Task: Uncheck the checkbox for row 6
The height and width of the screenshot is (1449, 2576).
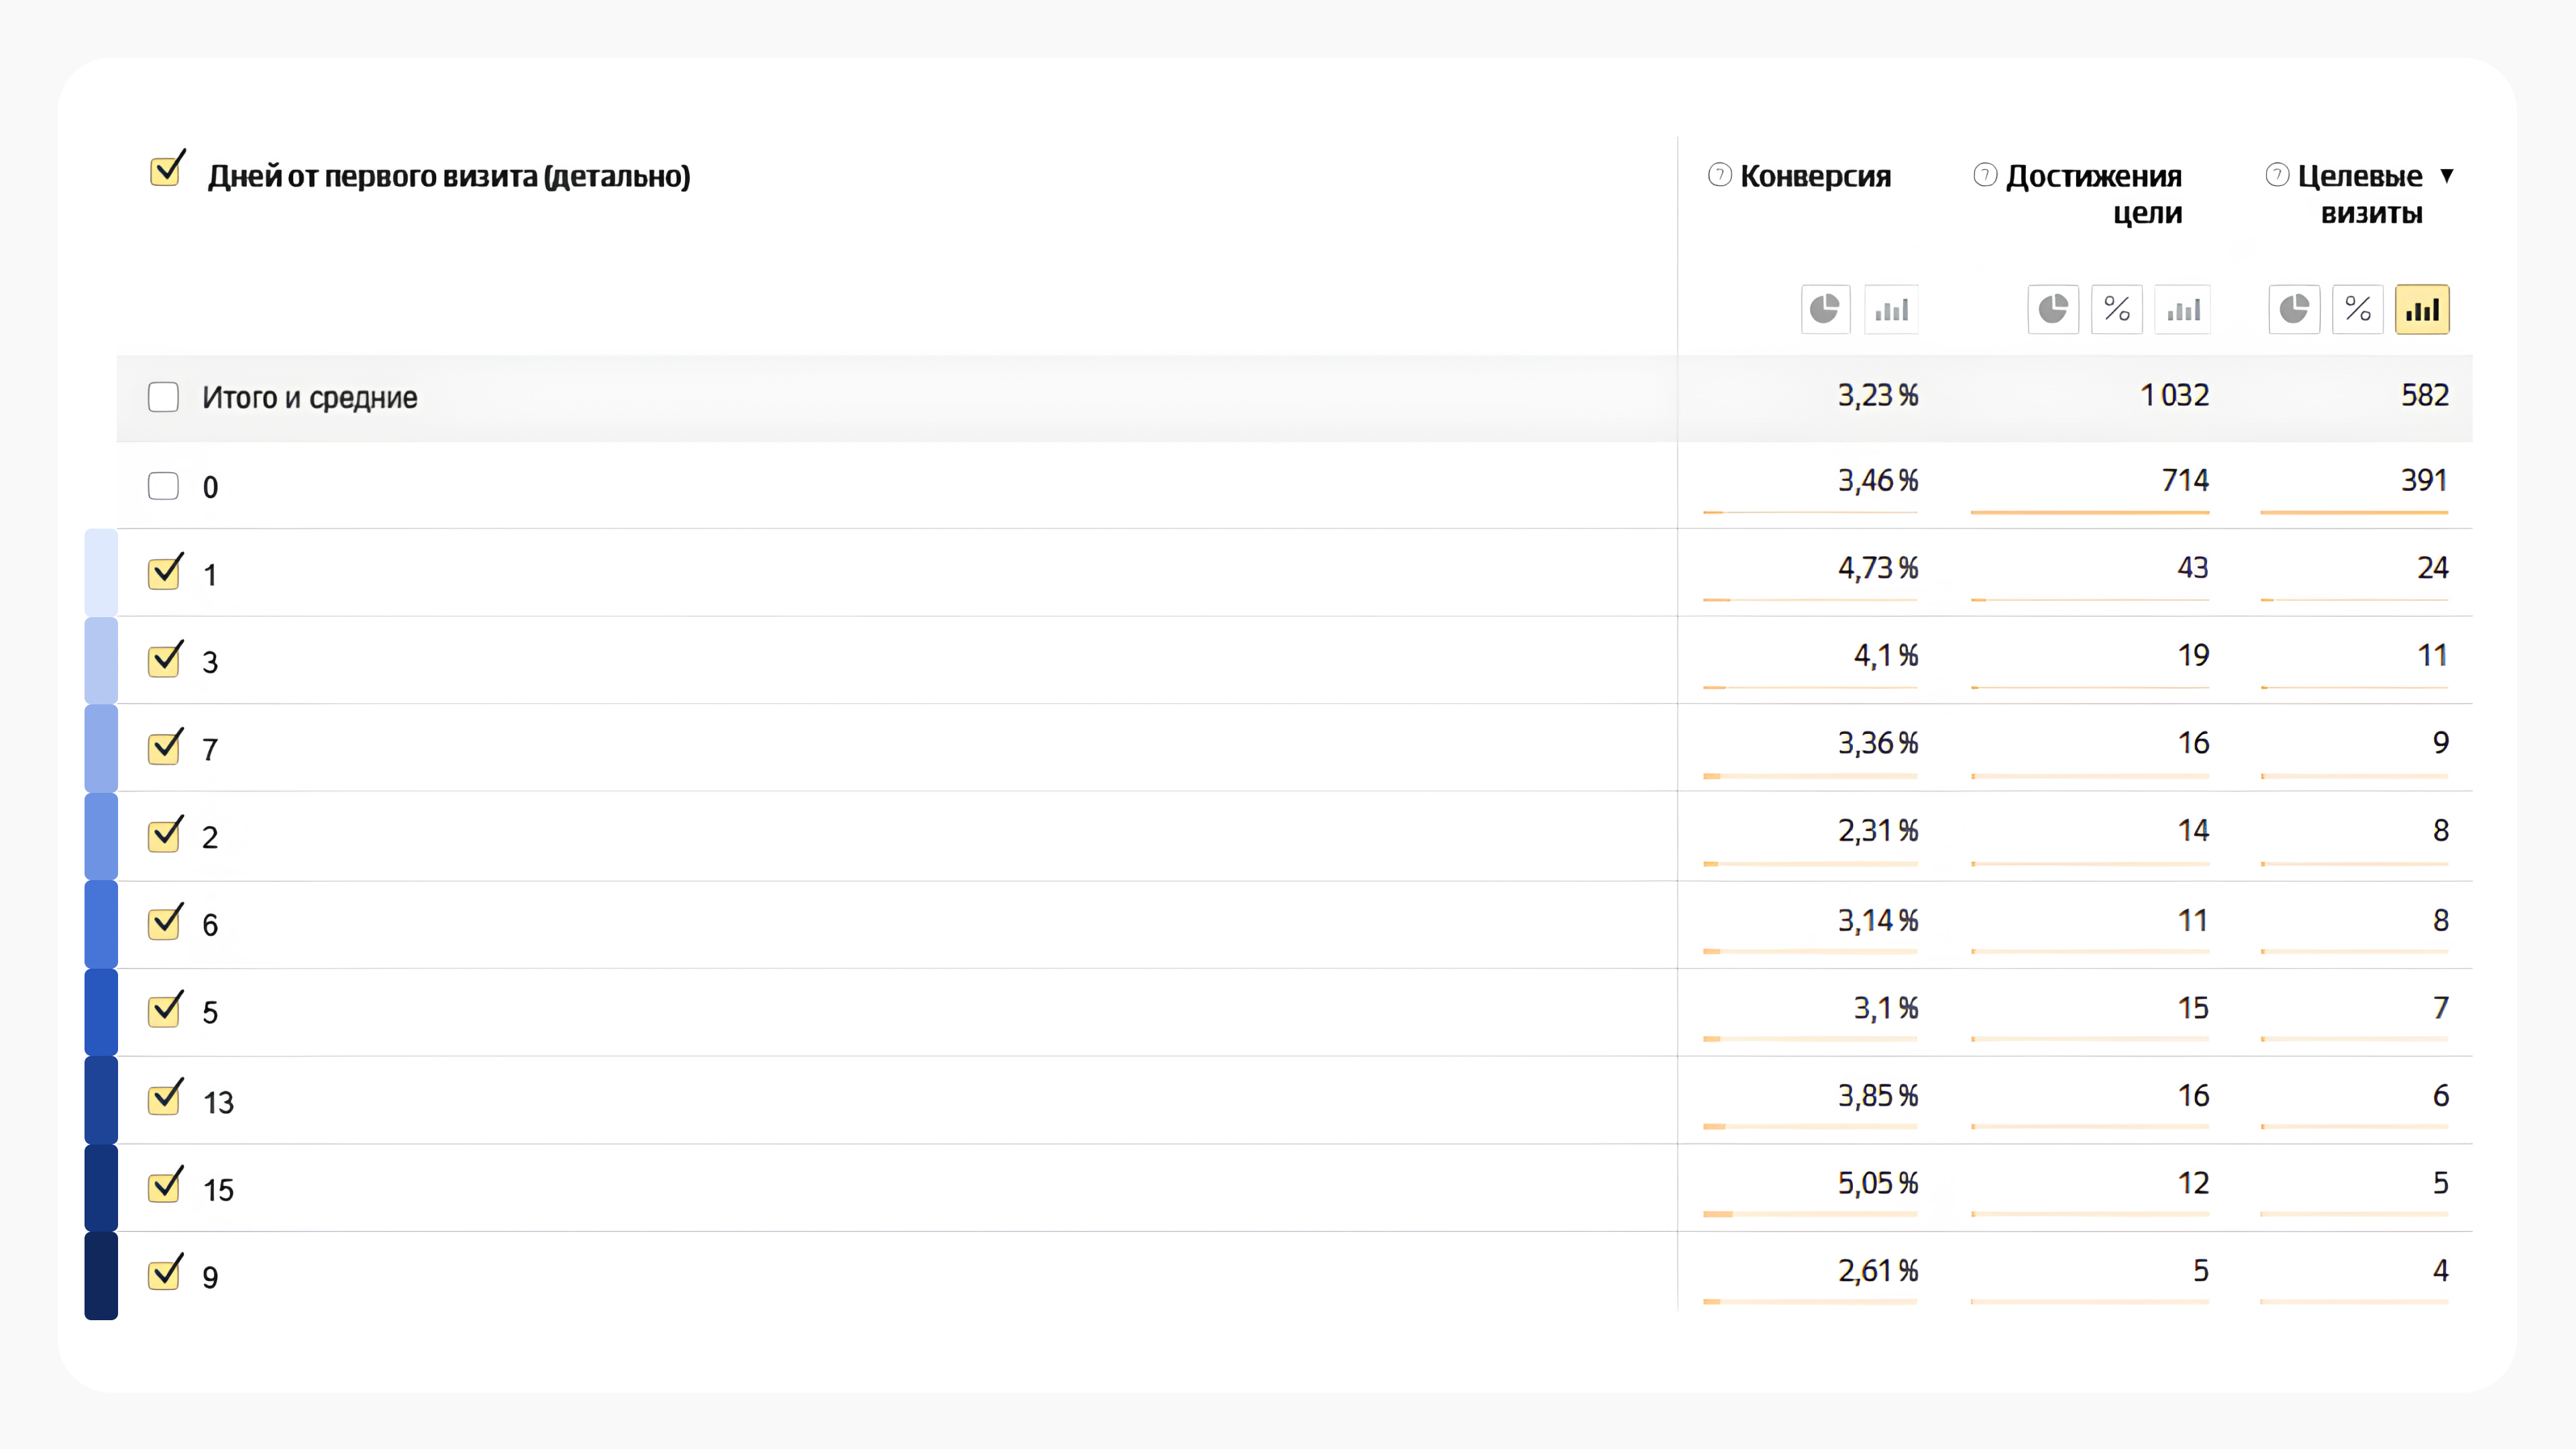Action: click(165, 922)
